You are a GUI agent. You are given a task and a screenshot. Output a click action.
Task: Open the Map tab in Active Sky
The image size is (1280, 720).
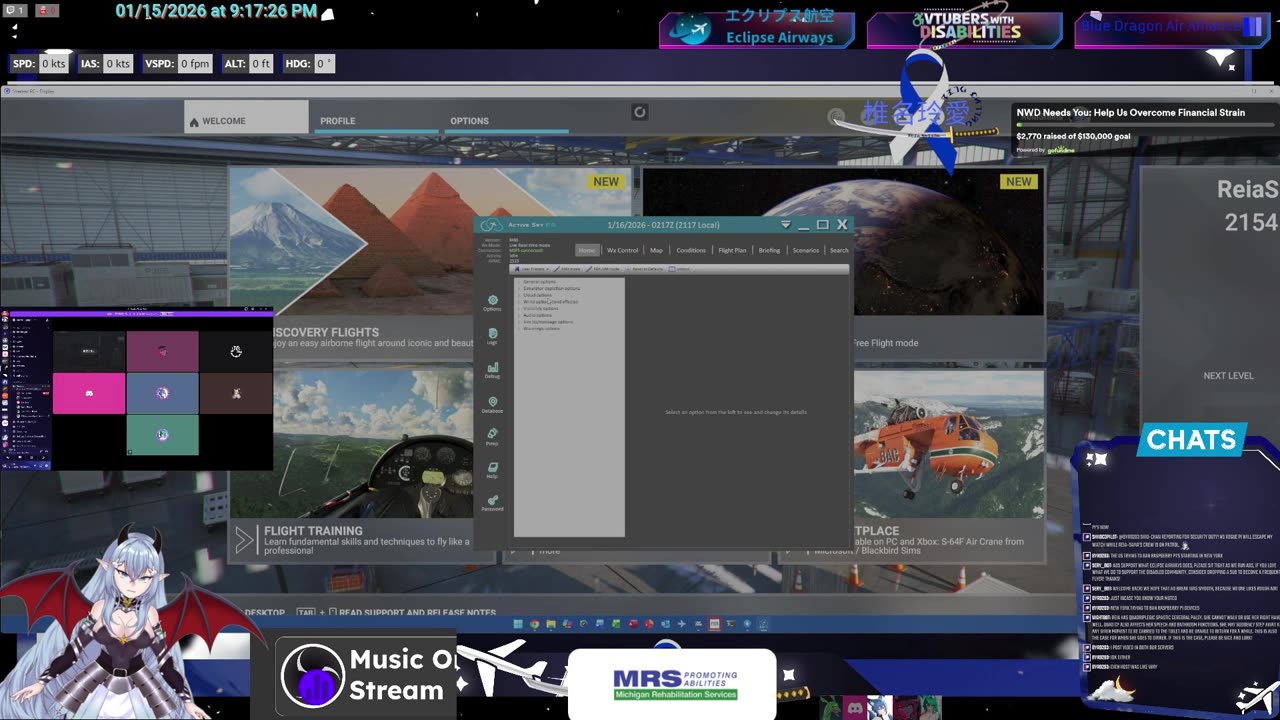tap(656, 250)
